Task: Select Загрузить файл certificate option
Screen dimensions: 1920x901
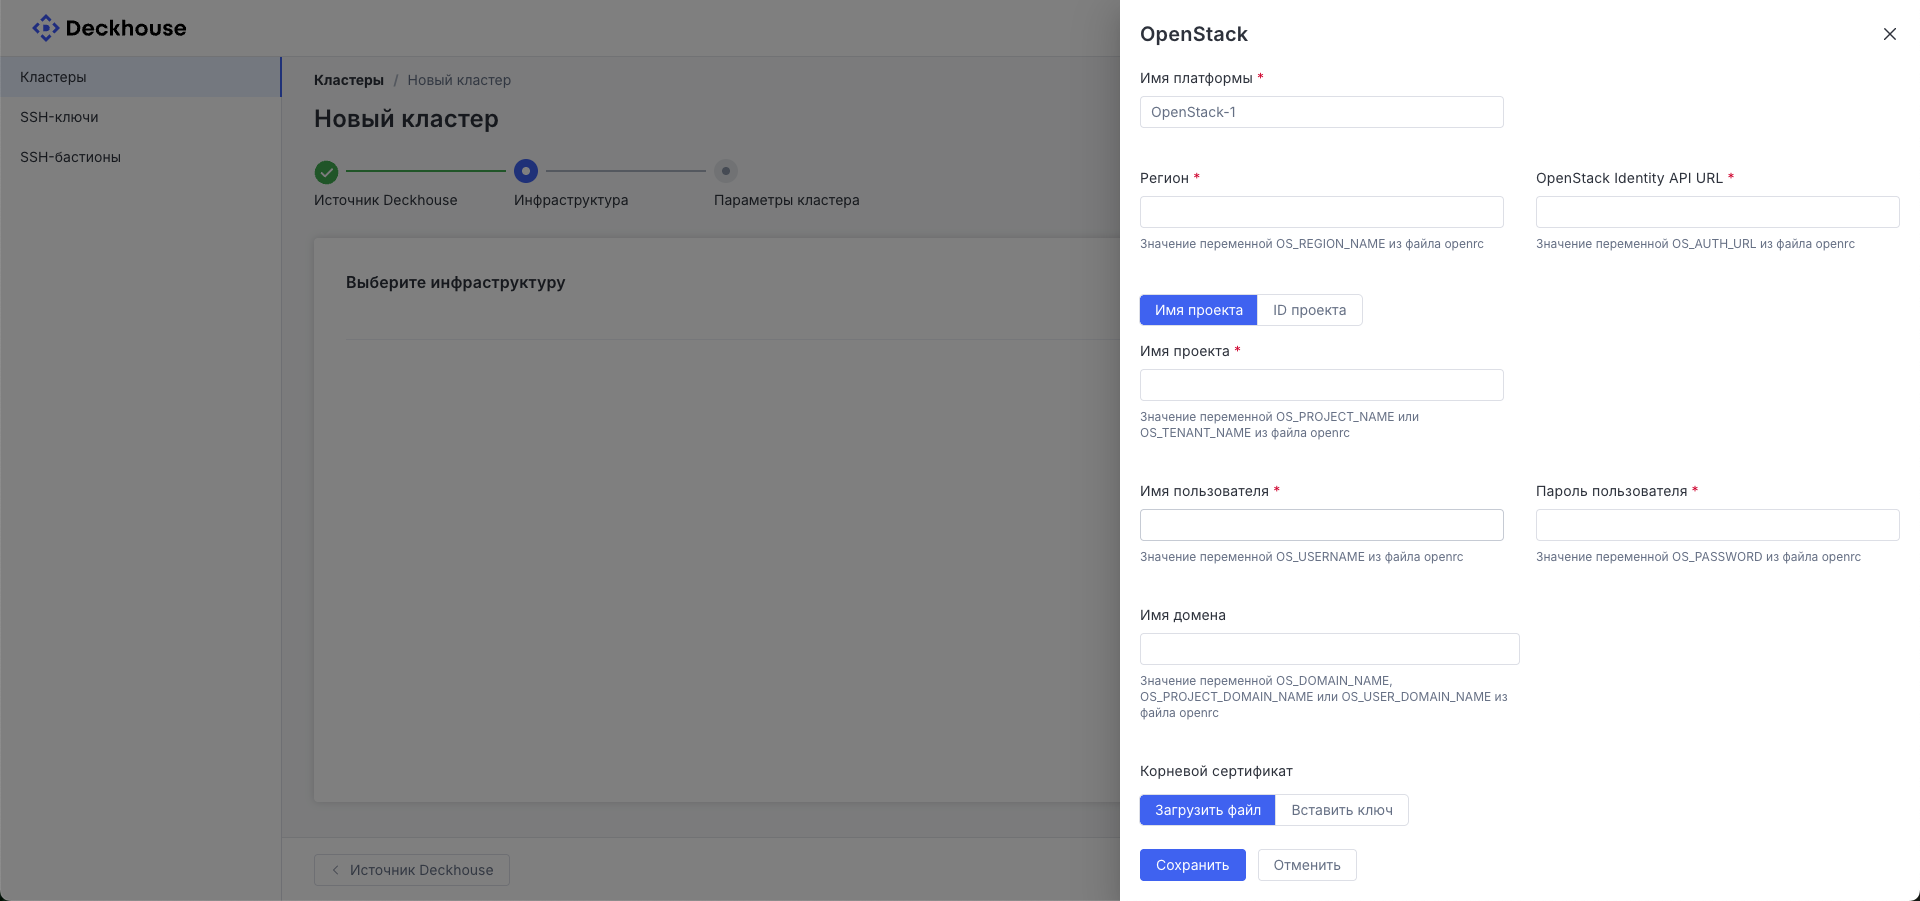Action: click(x=1207, y=810)
